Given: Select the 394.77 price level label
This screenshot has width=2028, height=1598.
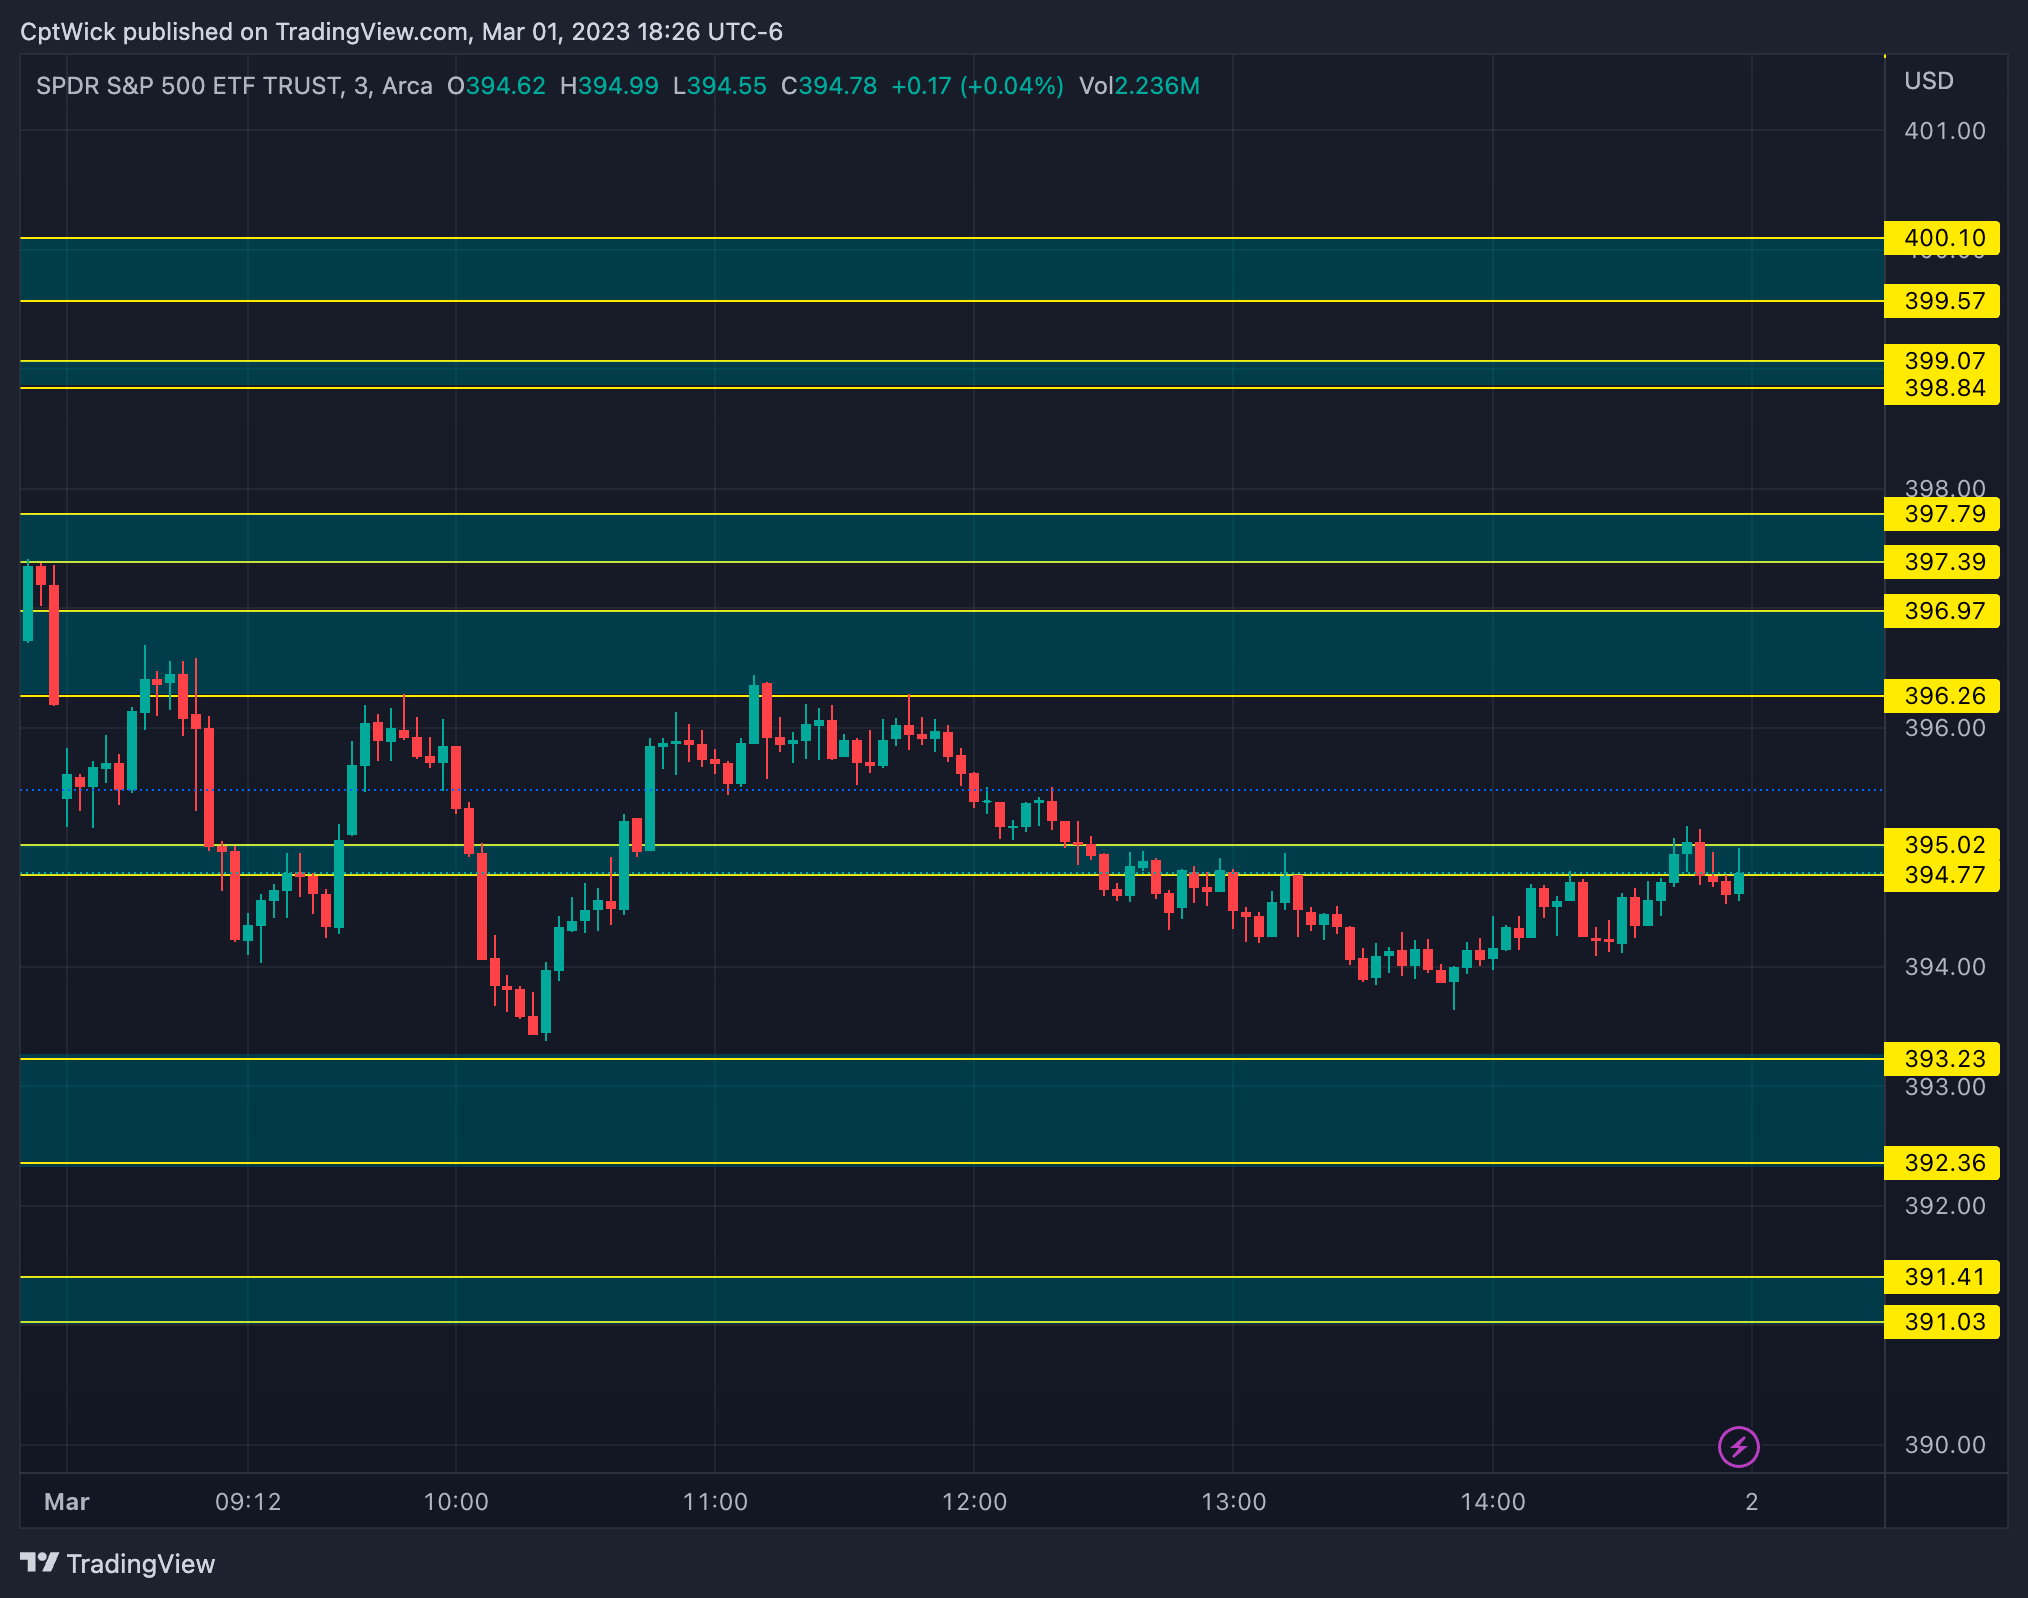Looking at the screenshot, I should tap(1942, 875).
